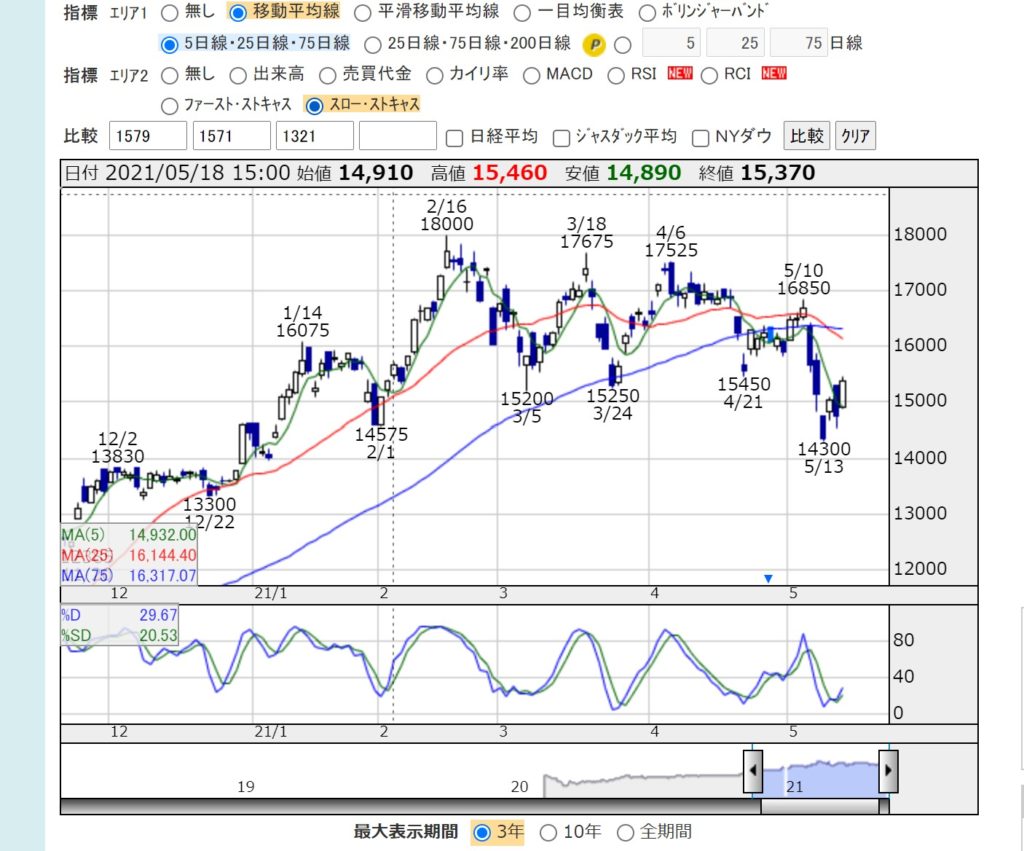Screen dimensions: 1024x851
Task: Select 全期間 display period
Action: click(625, 832)
